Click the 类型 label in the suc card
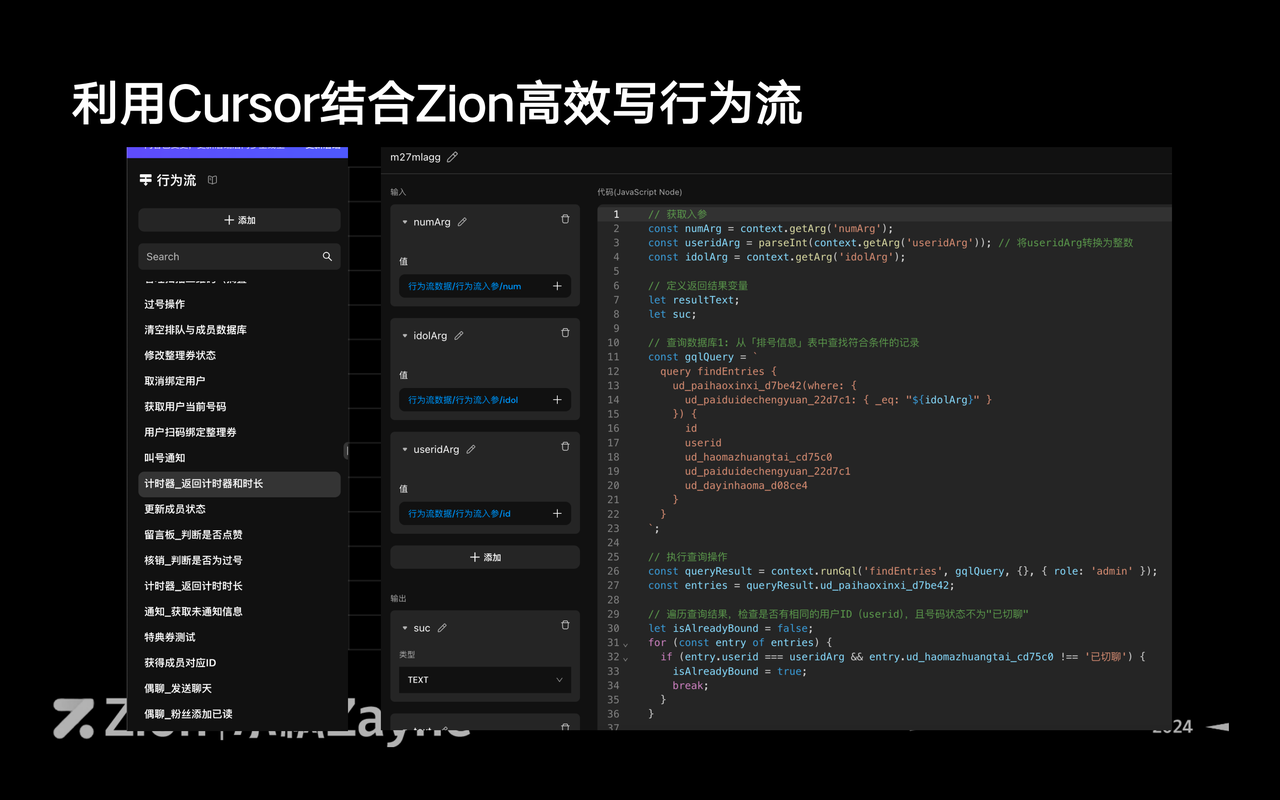 point(407,655)
